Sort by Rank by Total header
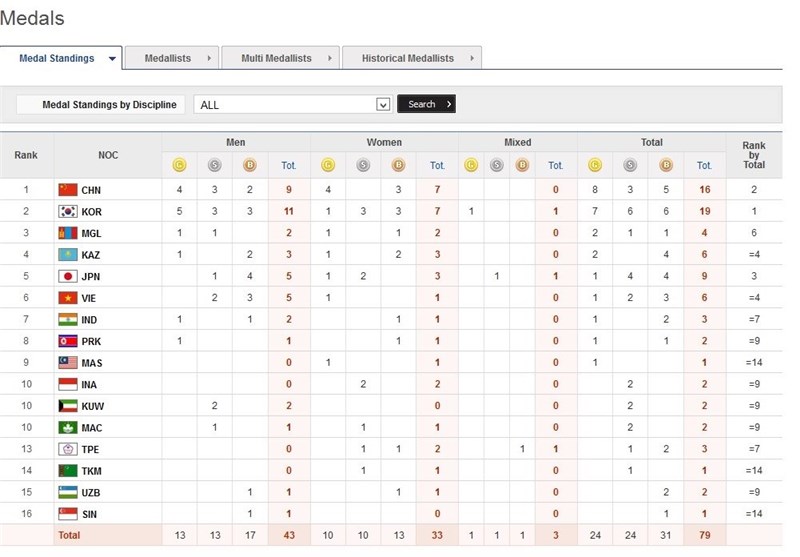The width and height of the screenshot is (800, 557). click(x=753, y=155)
